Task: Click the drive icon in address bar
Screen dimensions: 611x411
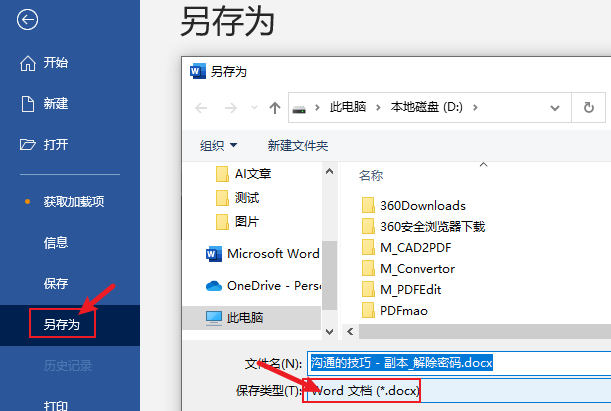Action: (299, 109)
